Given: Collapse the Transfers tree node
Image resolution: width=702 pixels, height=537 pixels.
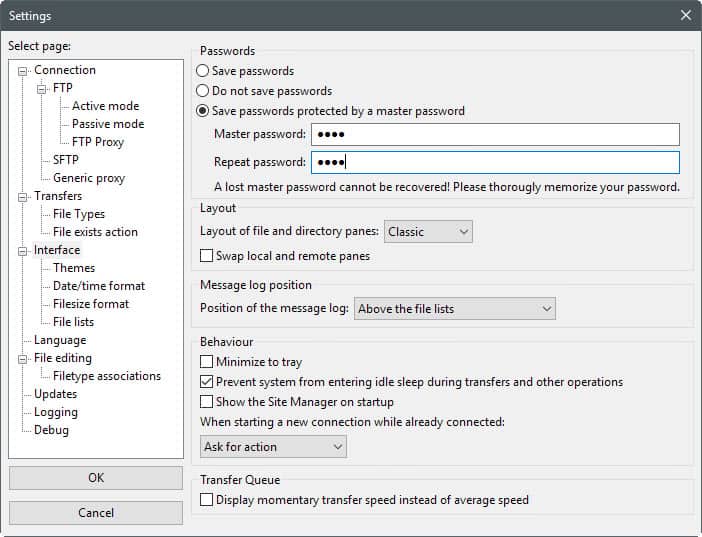Looking at the screenshot, I should [x=22, y=197].
